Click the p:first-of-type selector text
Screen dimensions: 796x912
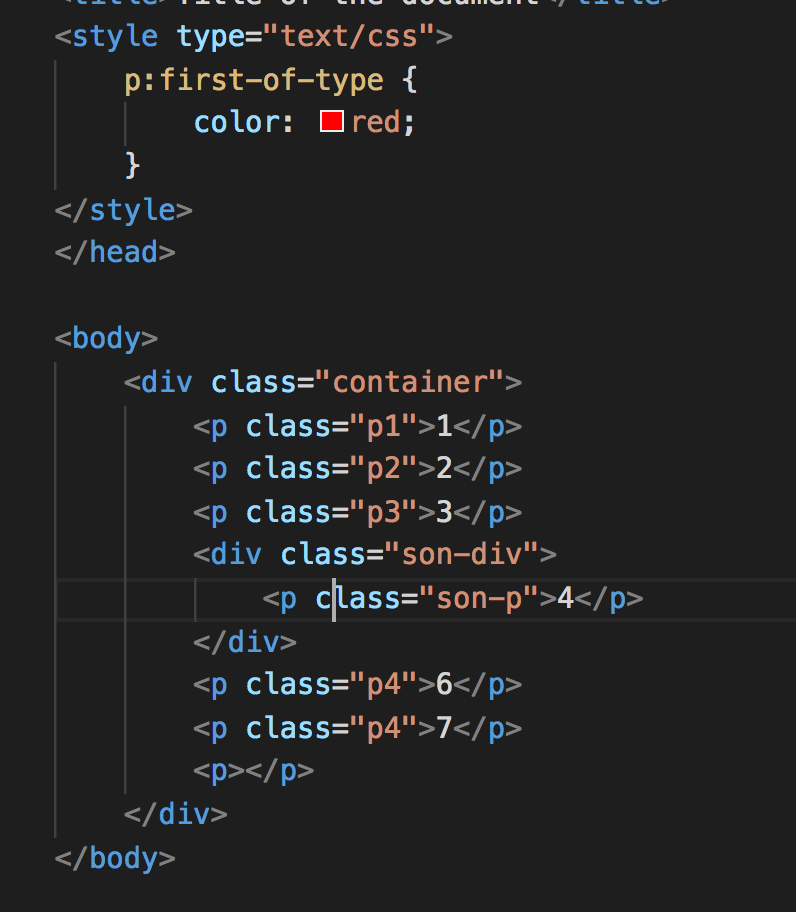pos(253,80)
